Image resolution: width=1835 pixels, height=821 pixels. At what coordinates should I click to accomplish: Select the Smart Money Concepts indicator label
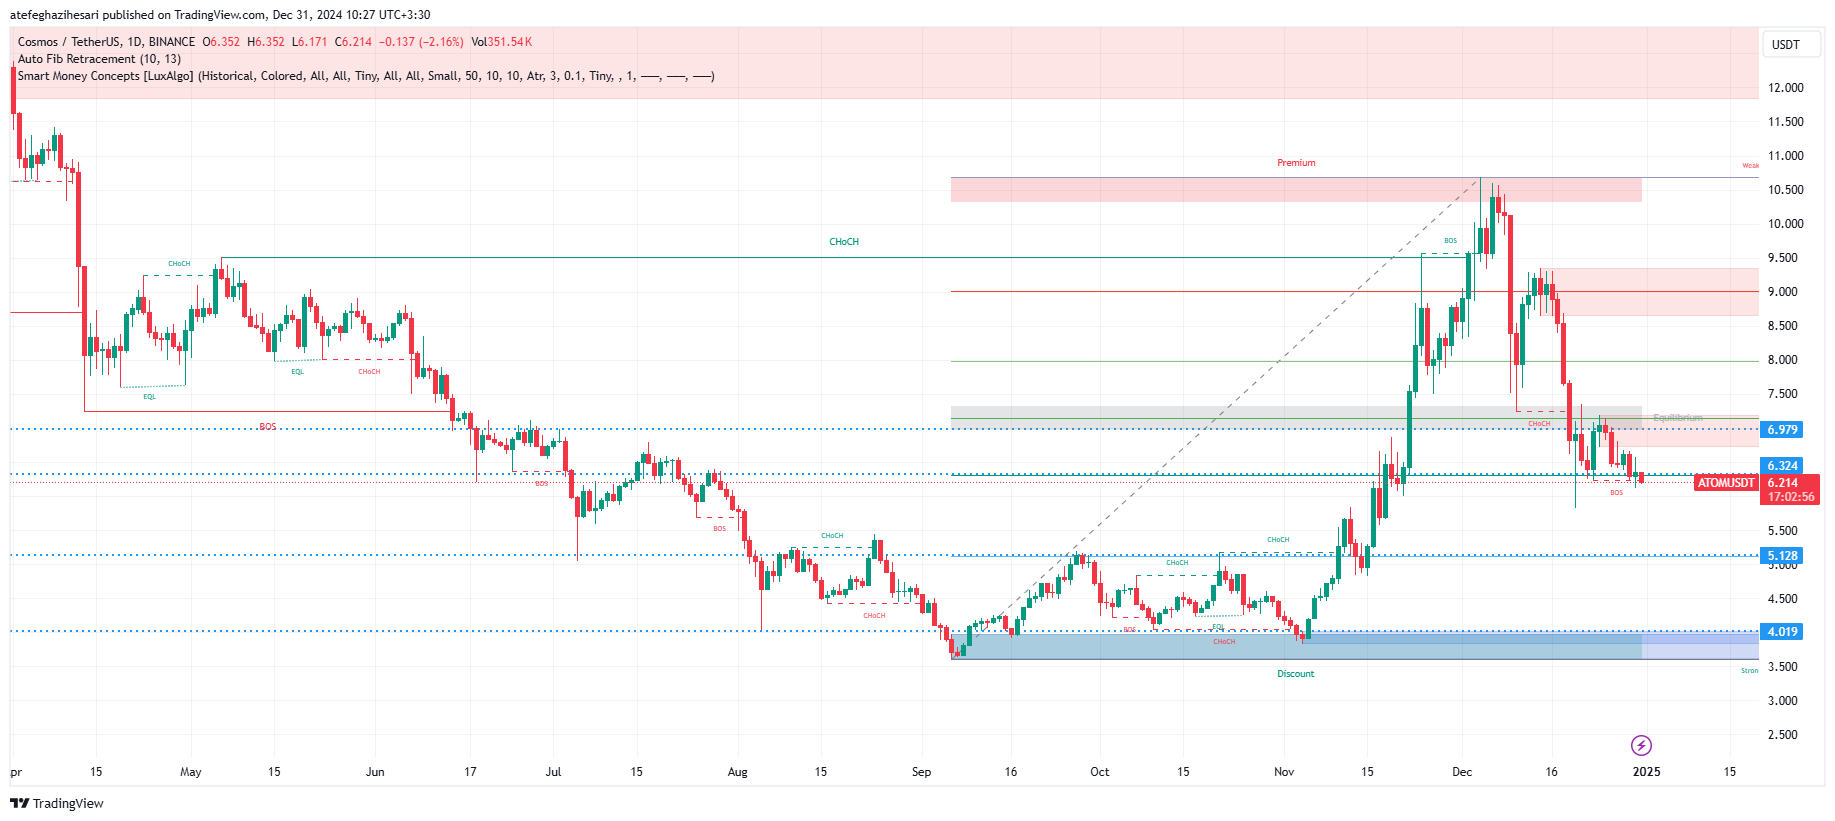click(366, 76)
